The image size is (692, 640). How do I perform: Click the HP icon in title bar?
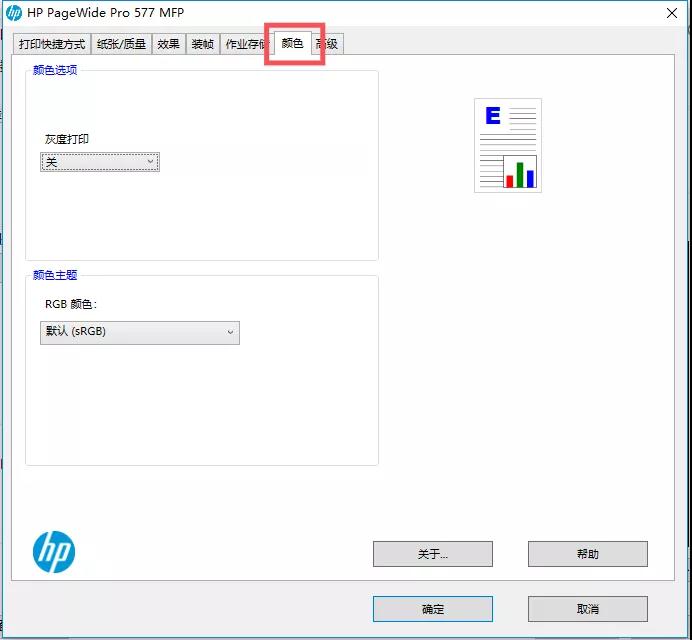(14, 13)
